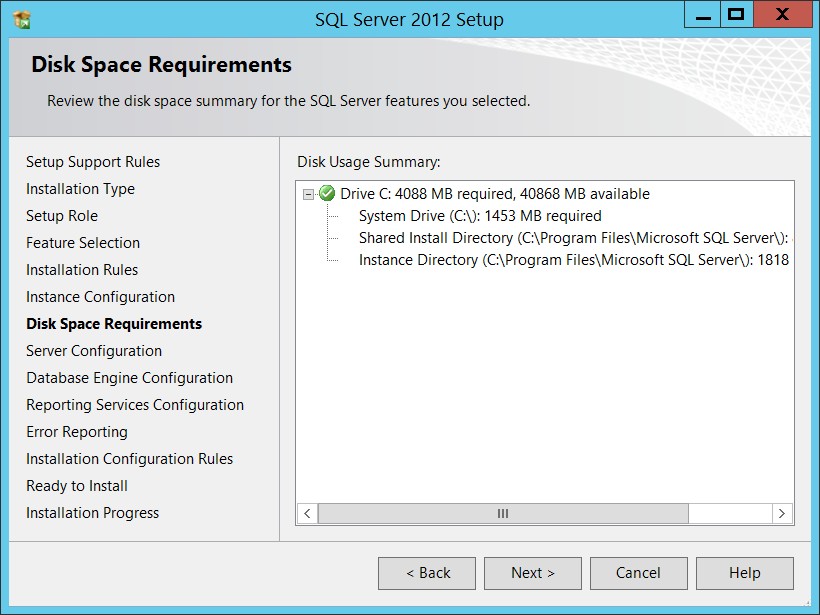Click the left scroll arrow of the horizontal scrollbar
Image resolution: width=820 pixels, height=615 pixels.
pos(308,514)
